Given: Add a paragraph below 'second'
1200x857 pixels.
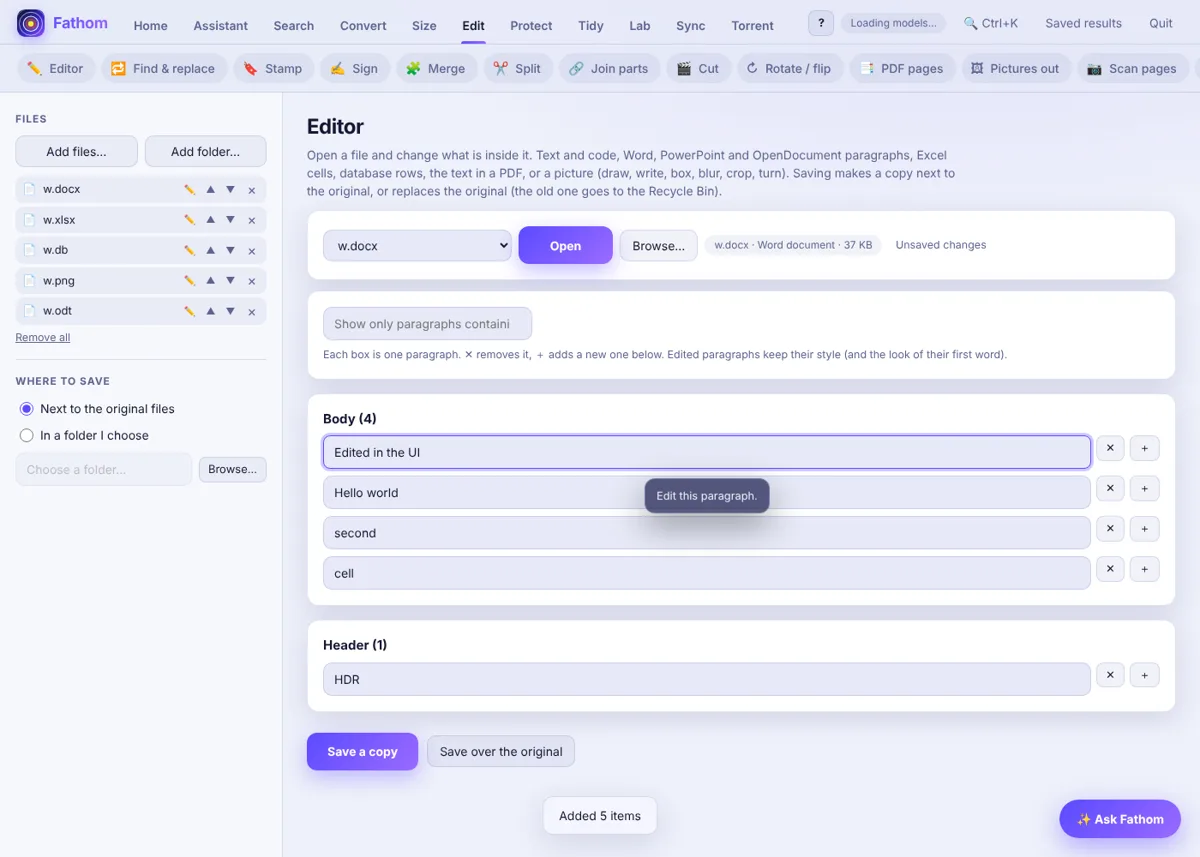Looking at the screenshot, I should 1145,529.
